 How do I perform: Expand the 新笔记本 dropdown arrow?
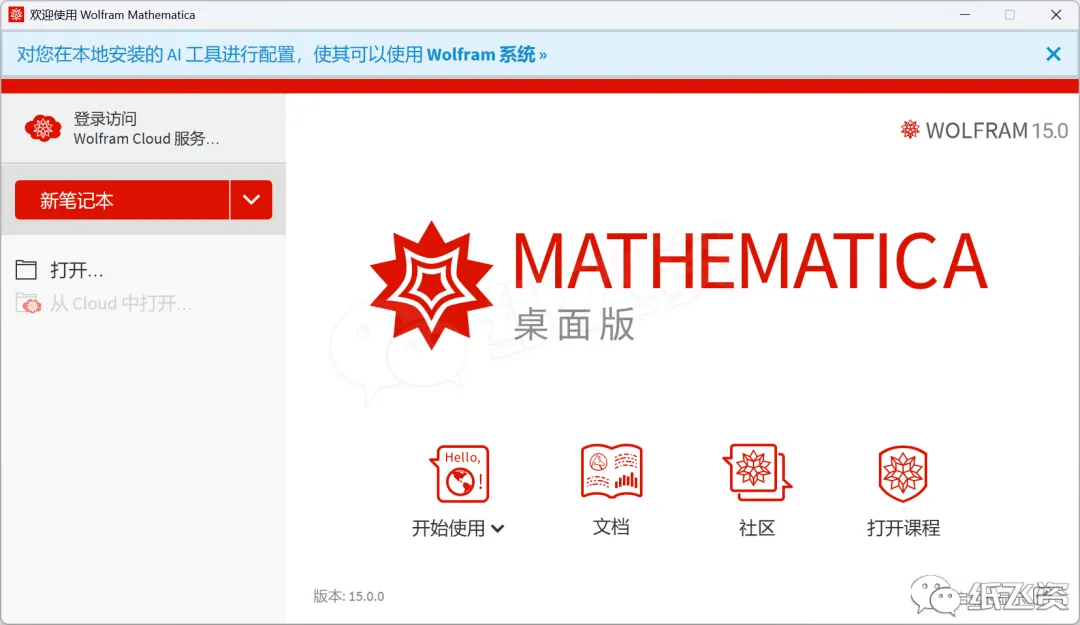pyautogui.click(x=251, y=200)
